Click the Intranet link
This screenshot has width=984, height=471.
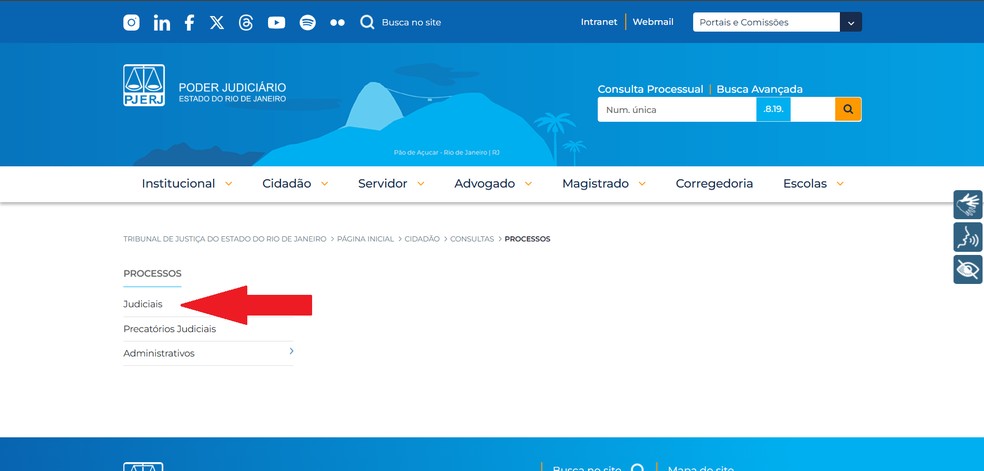(x=599, y=22)
